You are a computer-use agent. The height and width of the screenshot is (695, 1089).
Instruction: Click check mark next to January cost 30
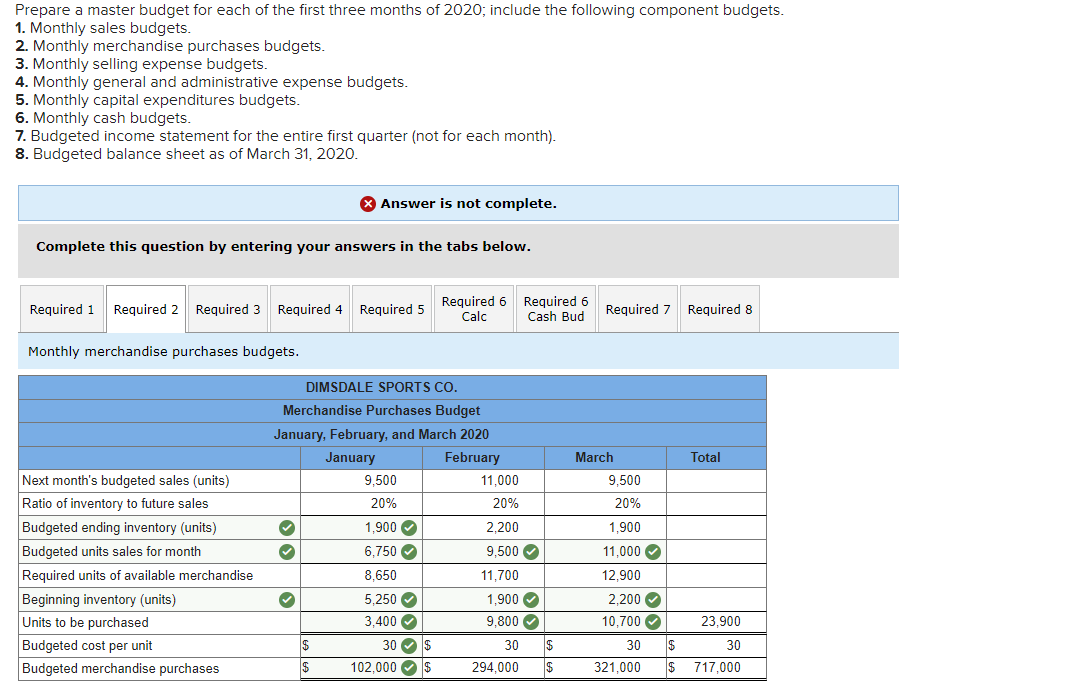pyautogui.click(x=409, y=646)
